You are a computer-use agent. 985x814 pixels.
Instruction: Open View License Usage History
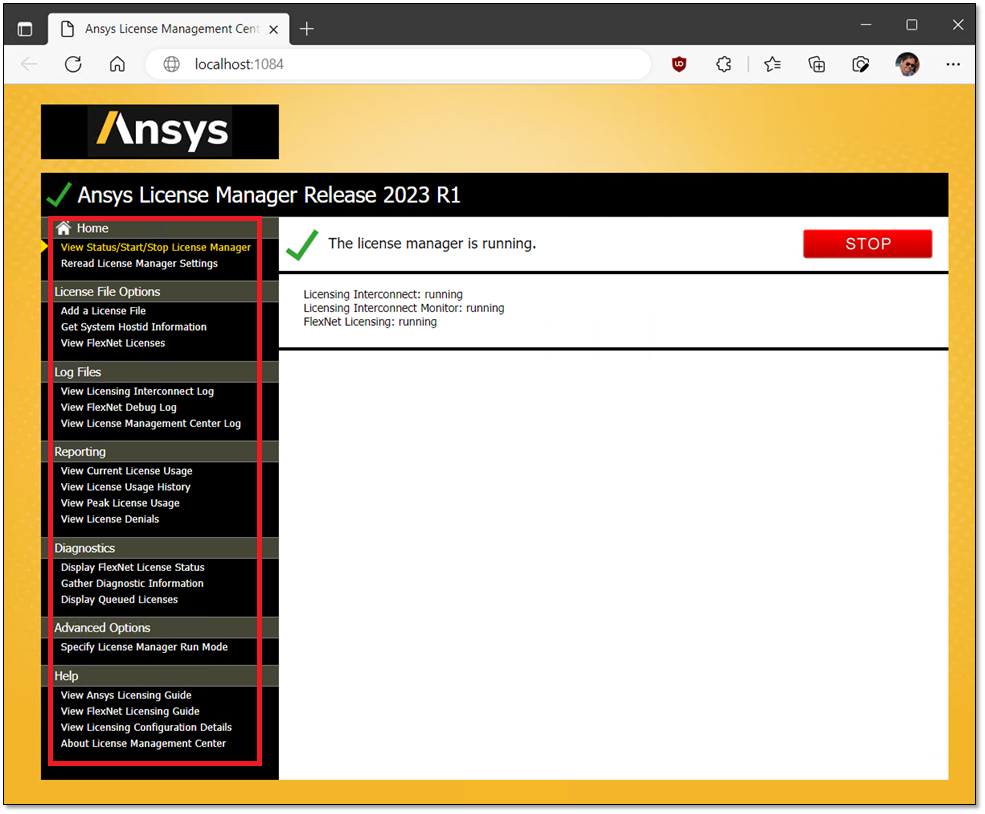coord(126,487)
